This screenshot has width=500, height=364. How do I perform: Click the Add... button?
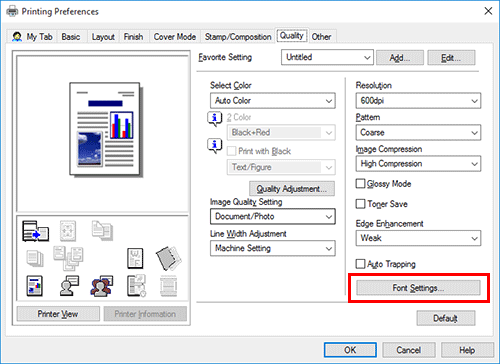coord(400,58)
